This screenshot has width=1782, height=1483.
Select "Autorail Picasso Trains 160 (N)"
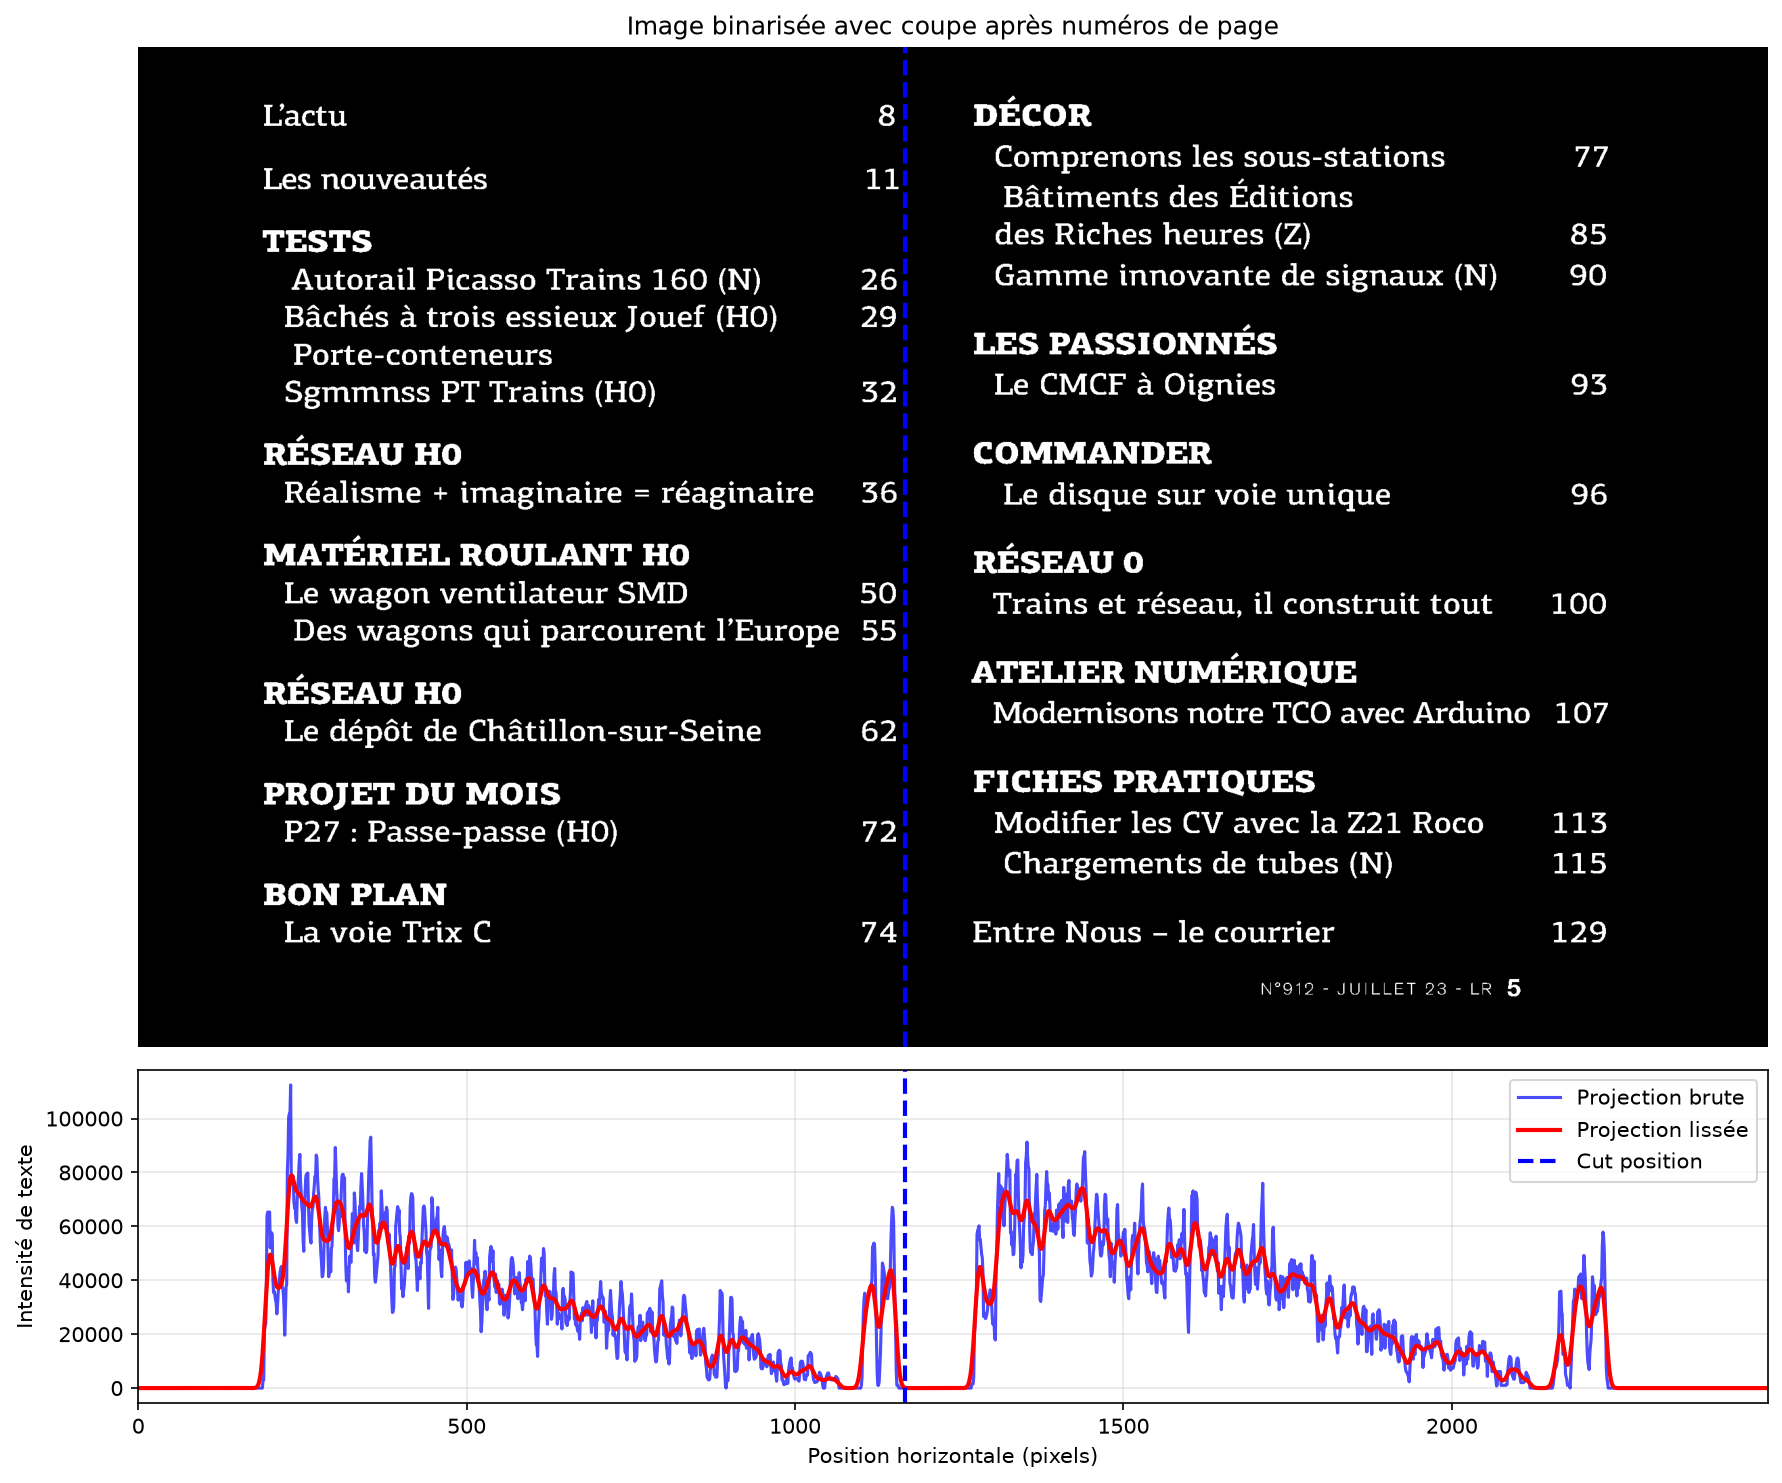tap(526, 280)
